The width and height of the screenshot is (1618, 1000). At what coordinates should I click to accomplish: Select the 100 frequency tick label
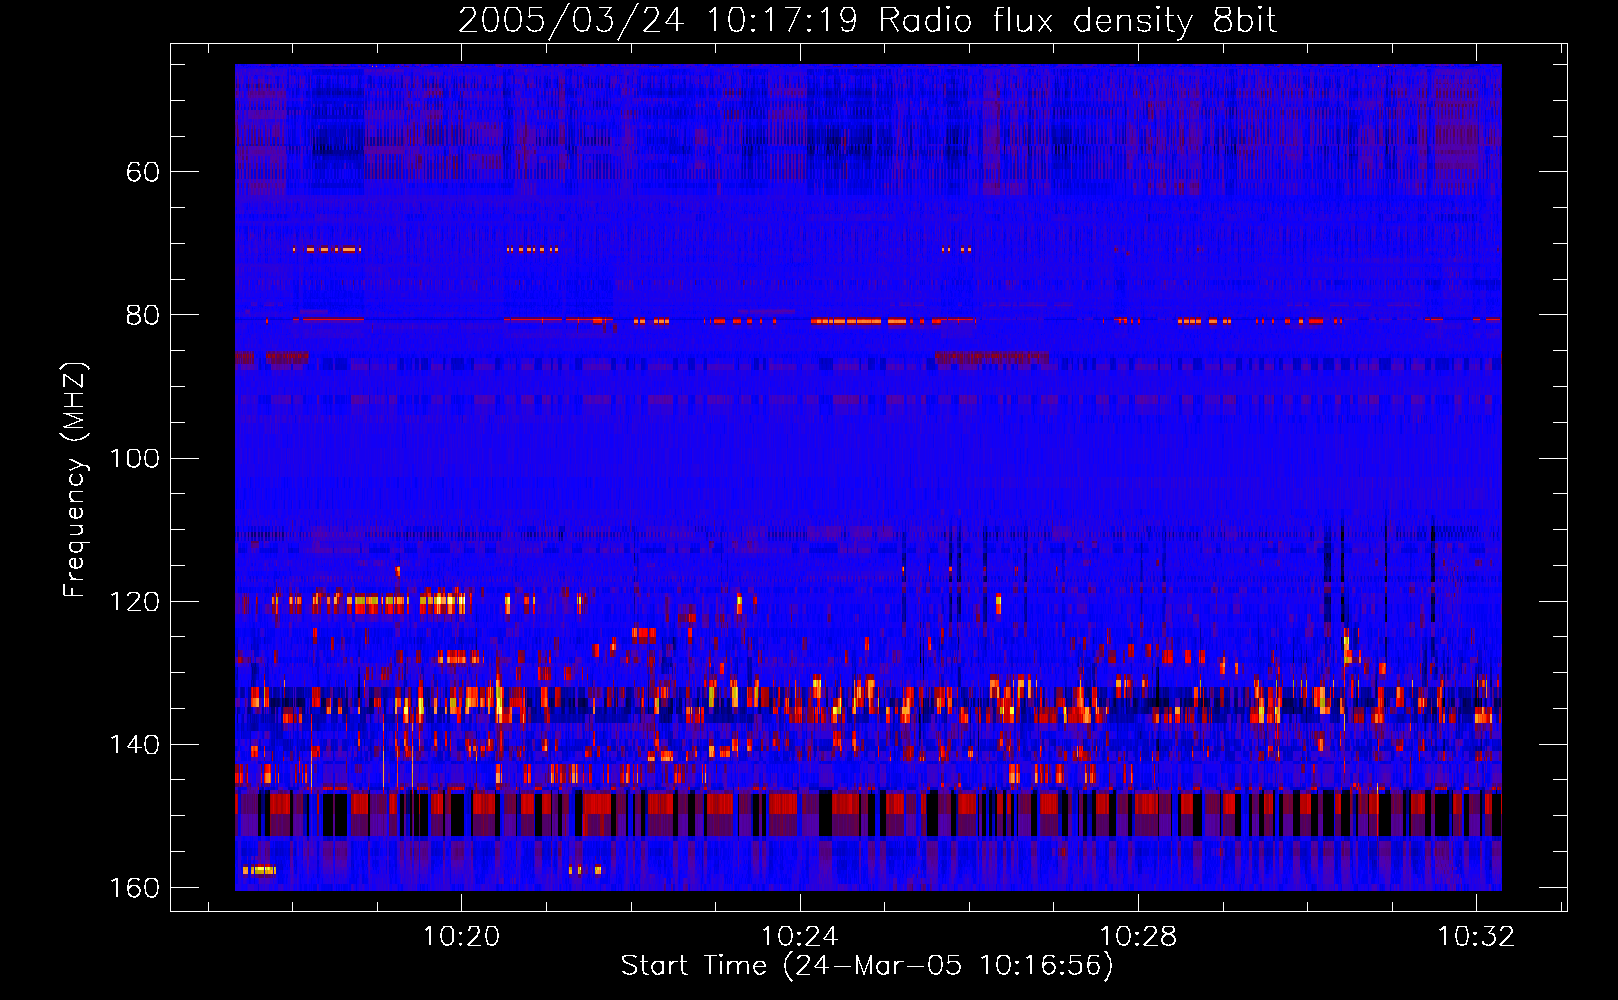tap(135, 458)
